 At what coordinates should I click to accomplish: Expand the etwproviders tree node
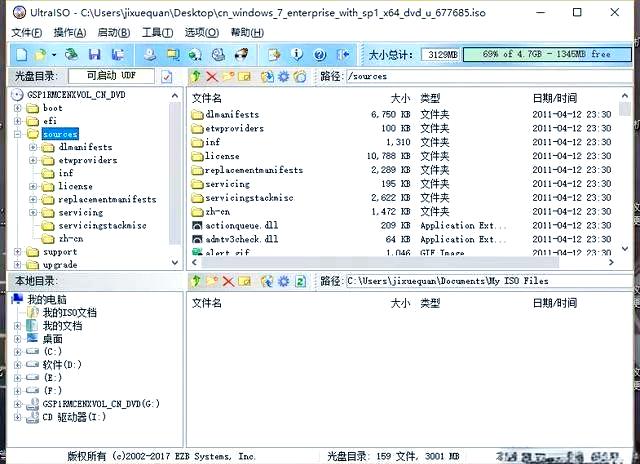[x=33, y=160]
